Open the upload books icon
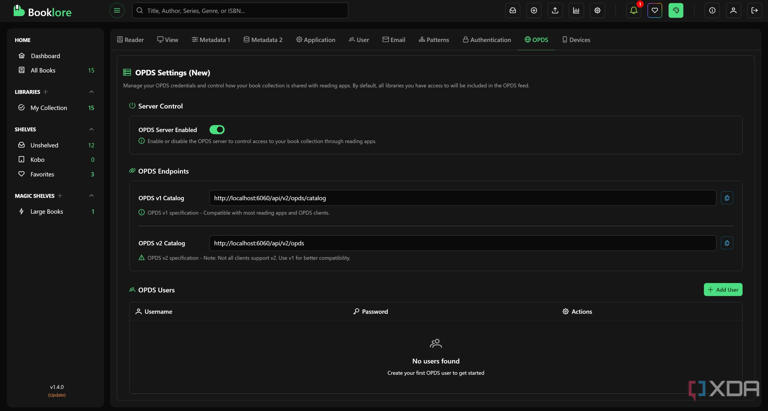This screenshot has width=768, height=411. (555, 11)
